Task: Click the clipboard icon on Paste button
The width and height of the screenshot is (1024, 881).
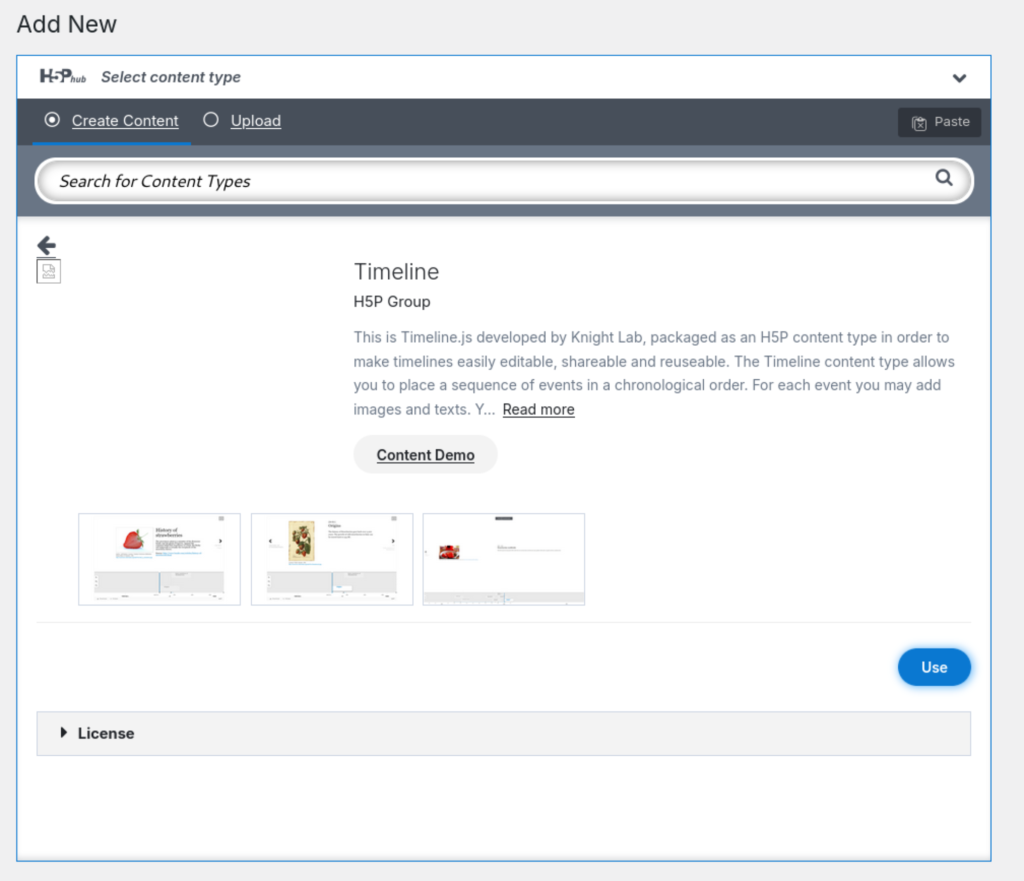Action: [919, 123]
